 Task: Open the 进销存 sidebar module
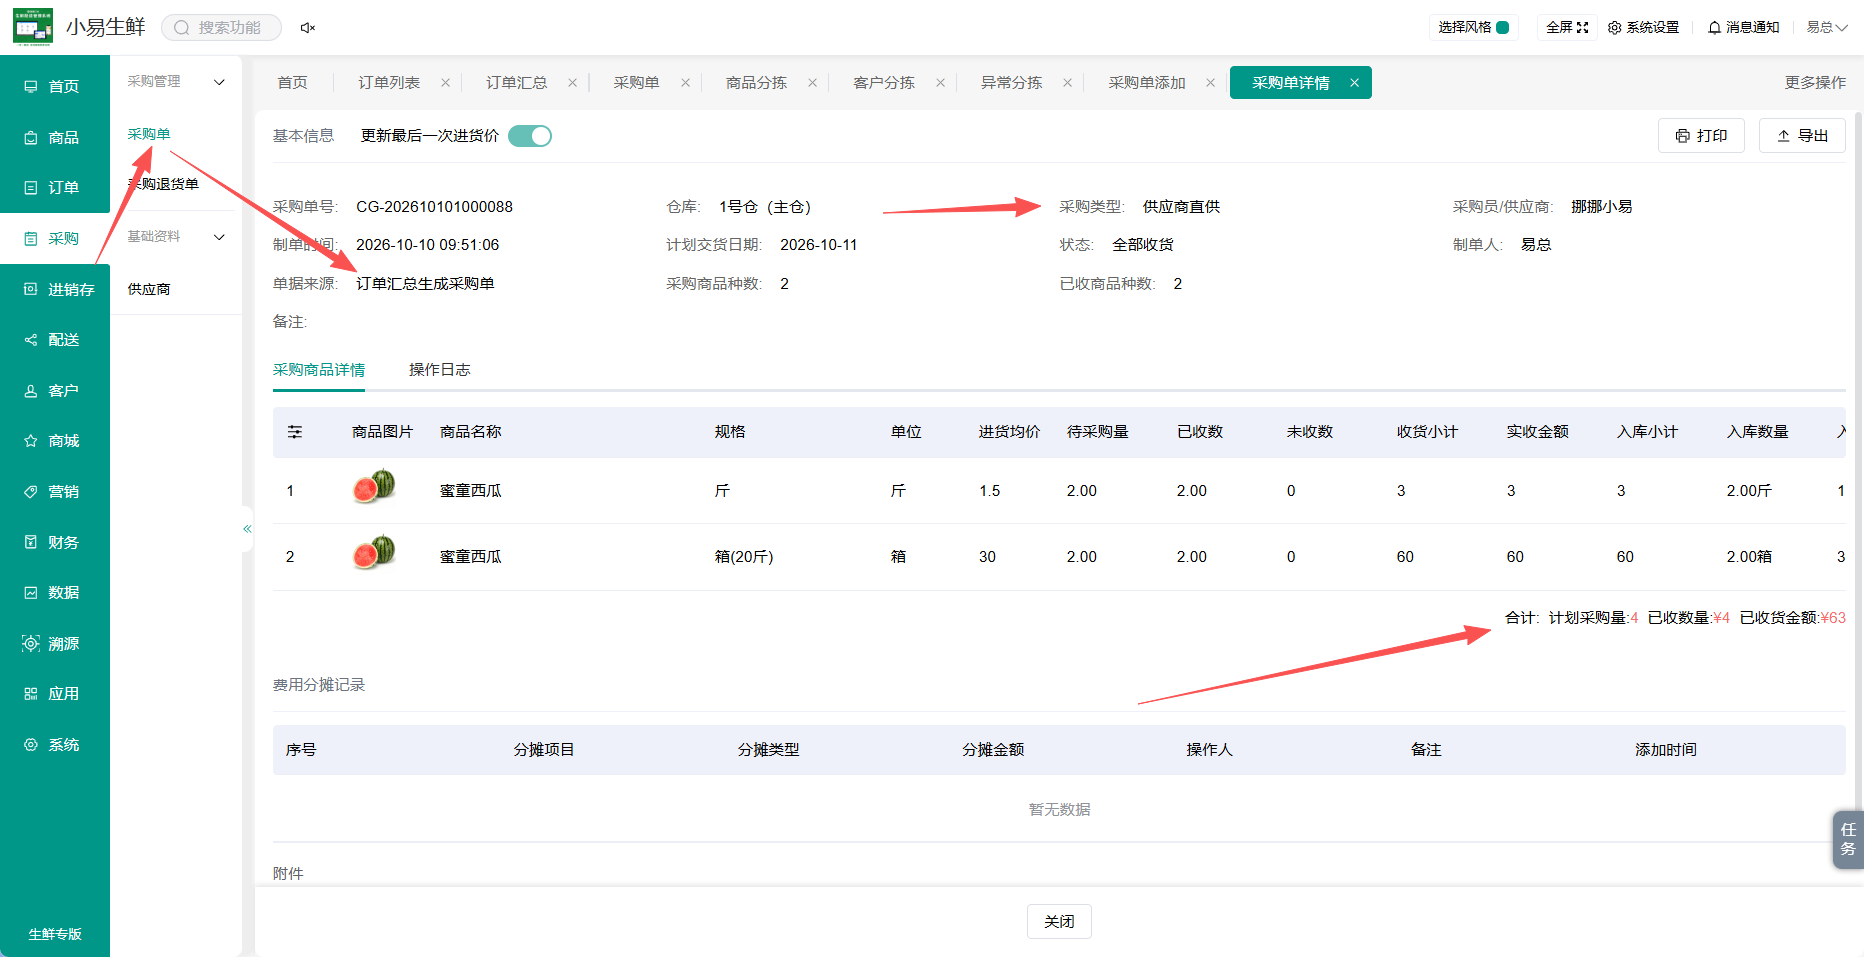click(54, 289)
